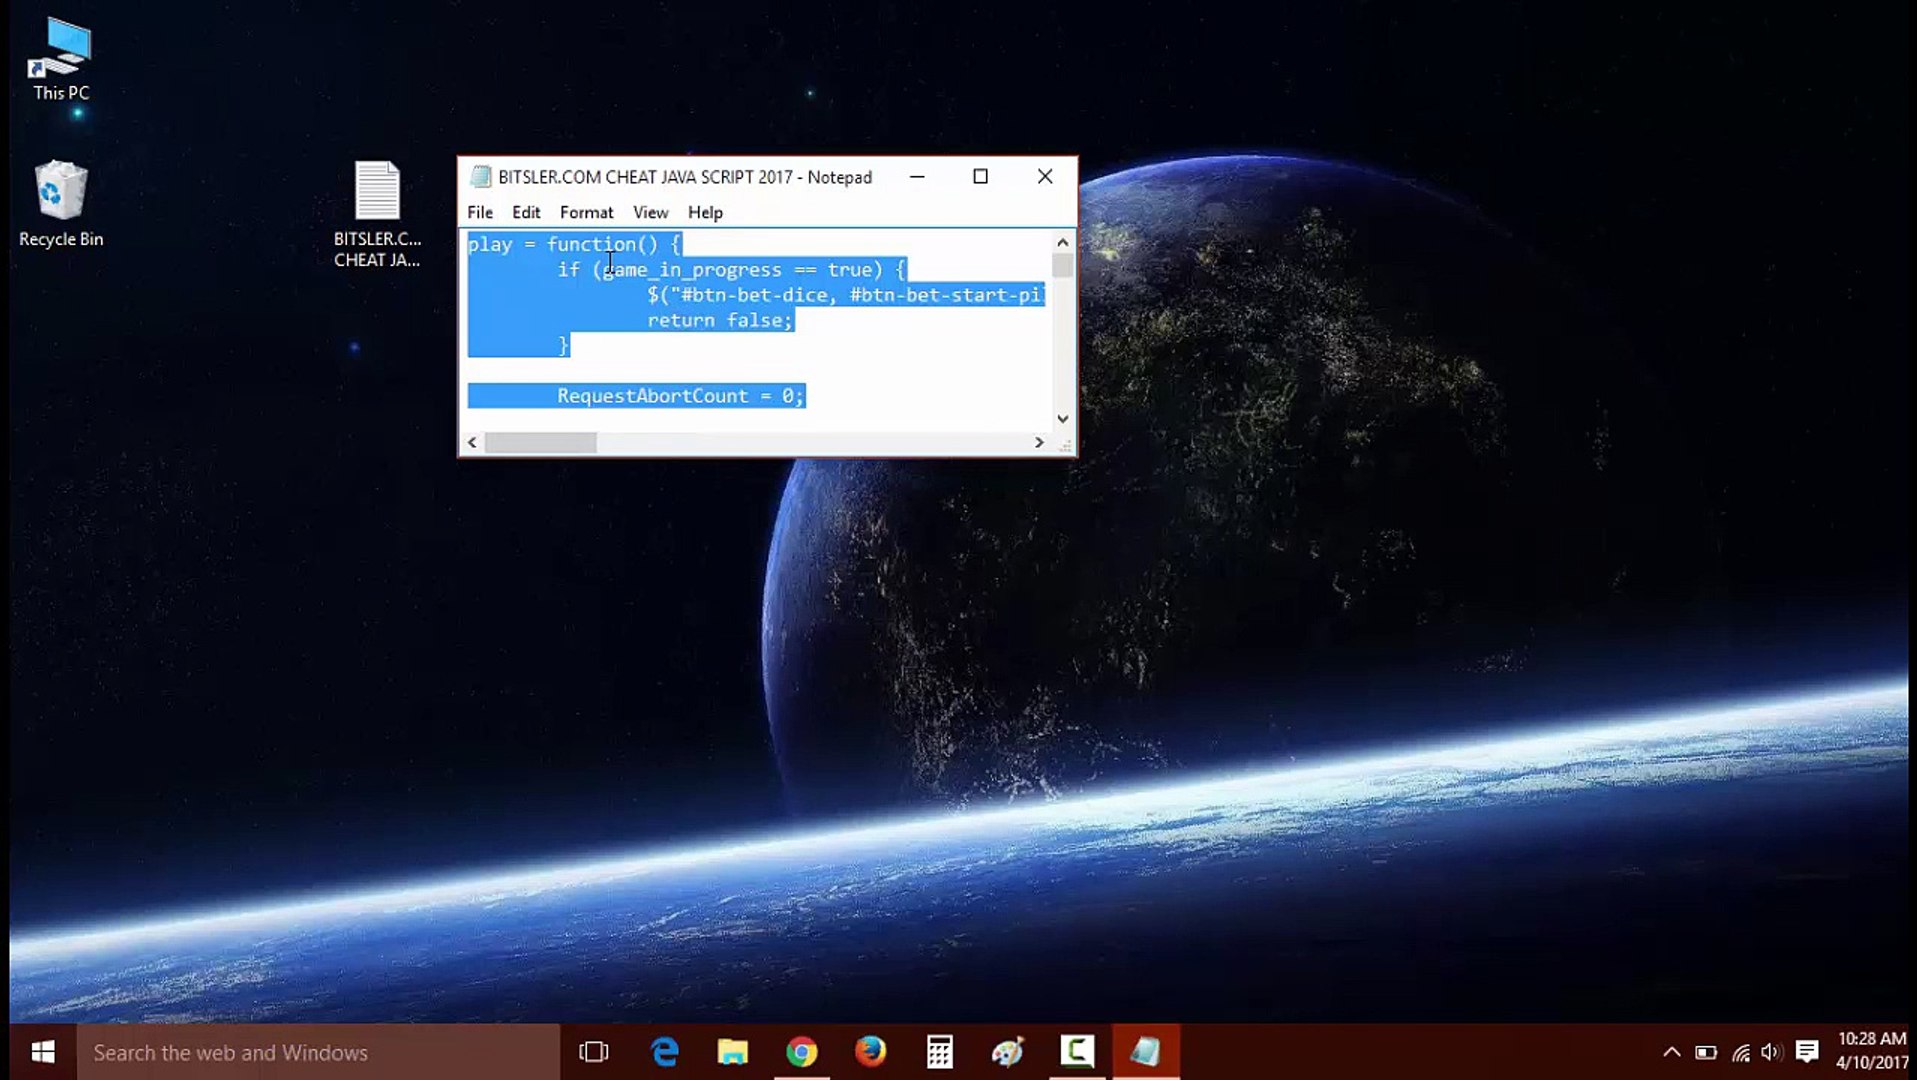Select the BITSLER.COM CHEAT JAVA SCRIPT text file on the desktop
Image resolution: width=1917 pixels, height=1080 pixels.
pos(377,214)
